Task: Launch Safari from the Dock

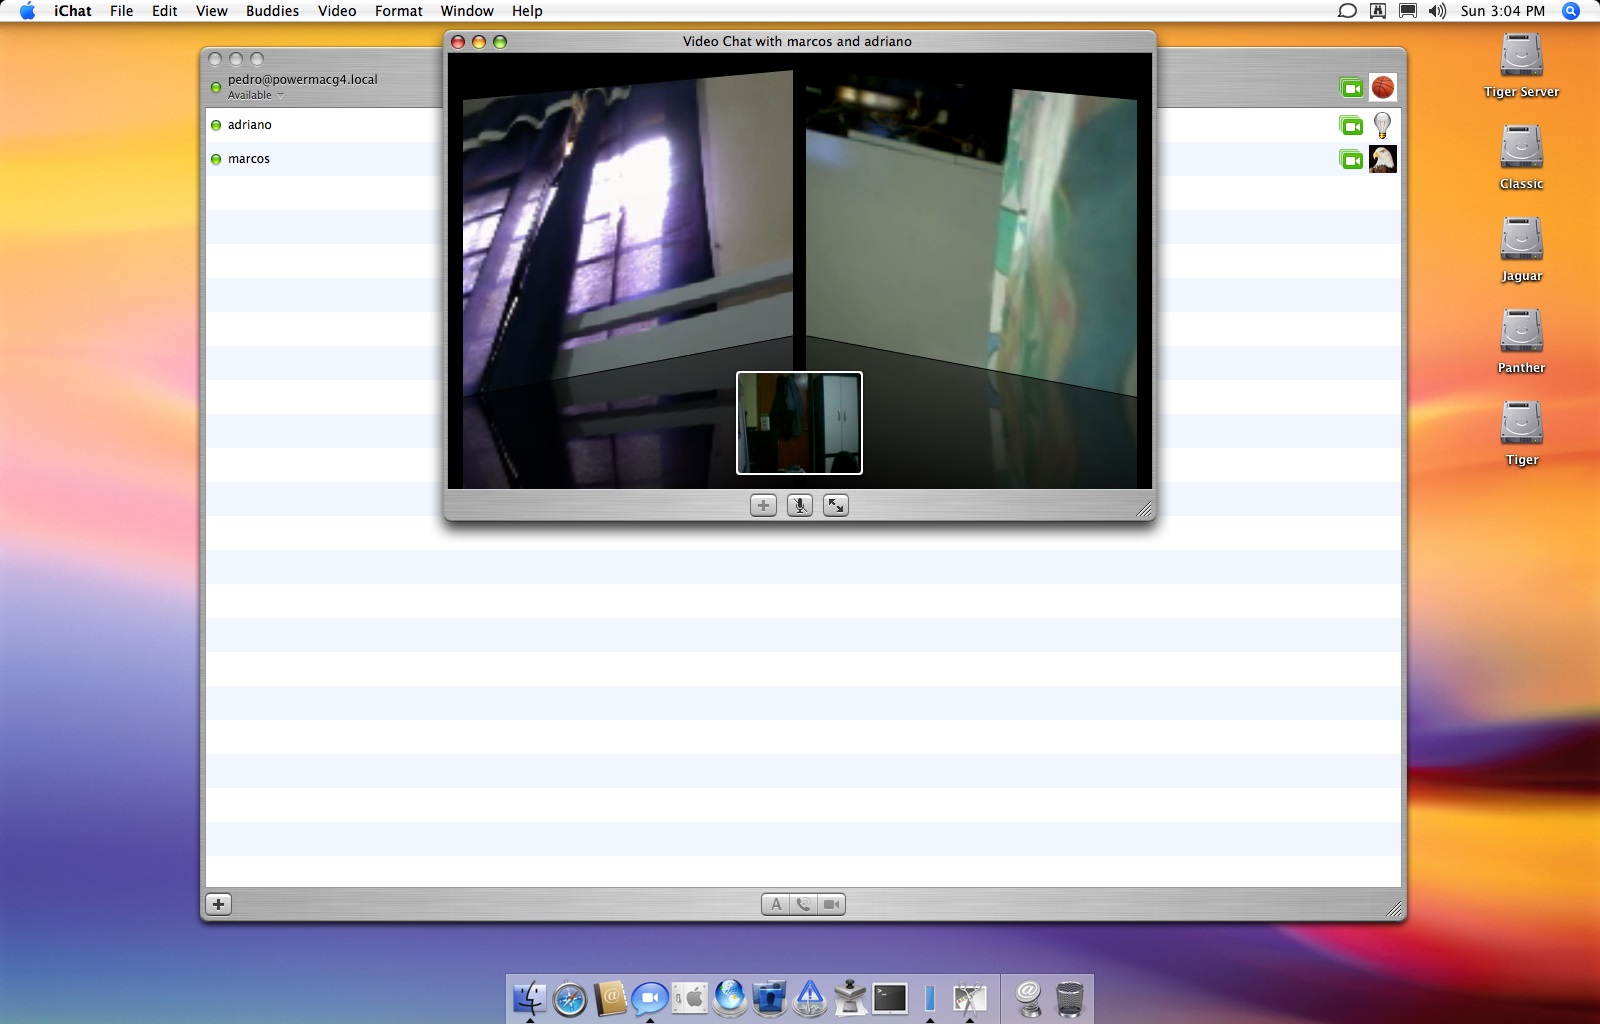Action: [570, 998]
